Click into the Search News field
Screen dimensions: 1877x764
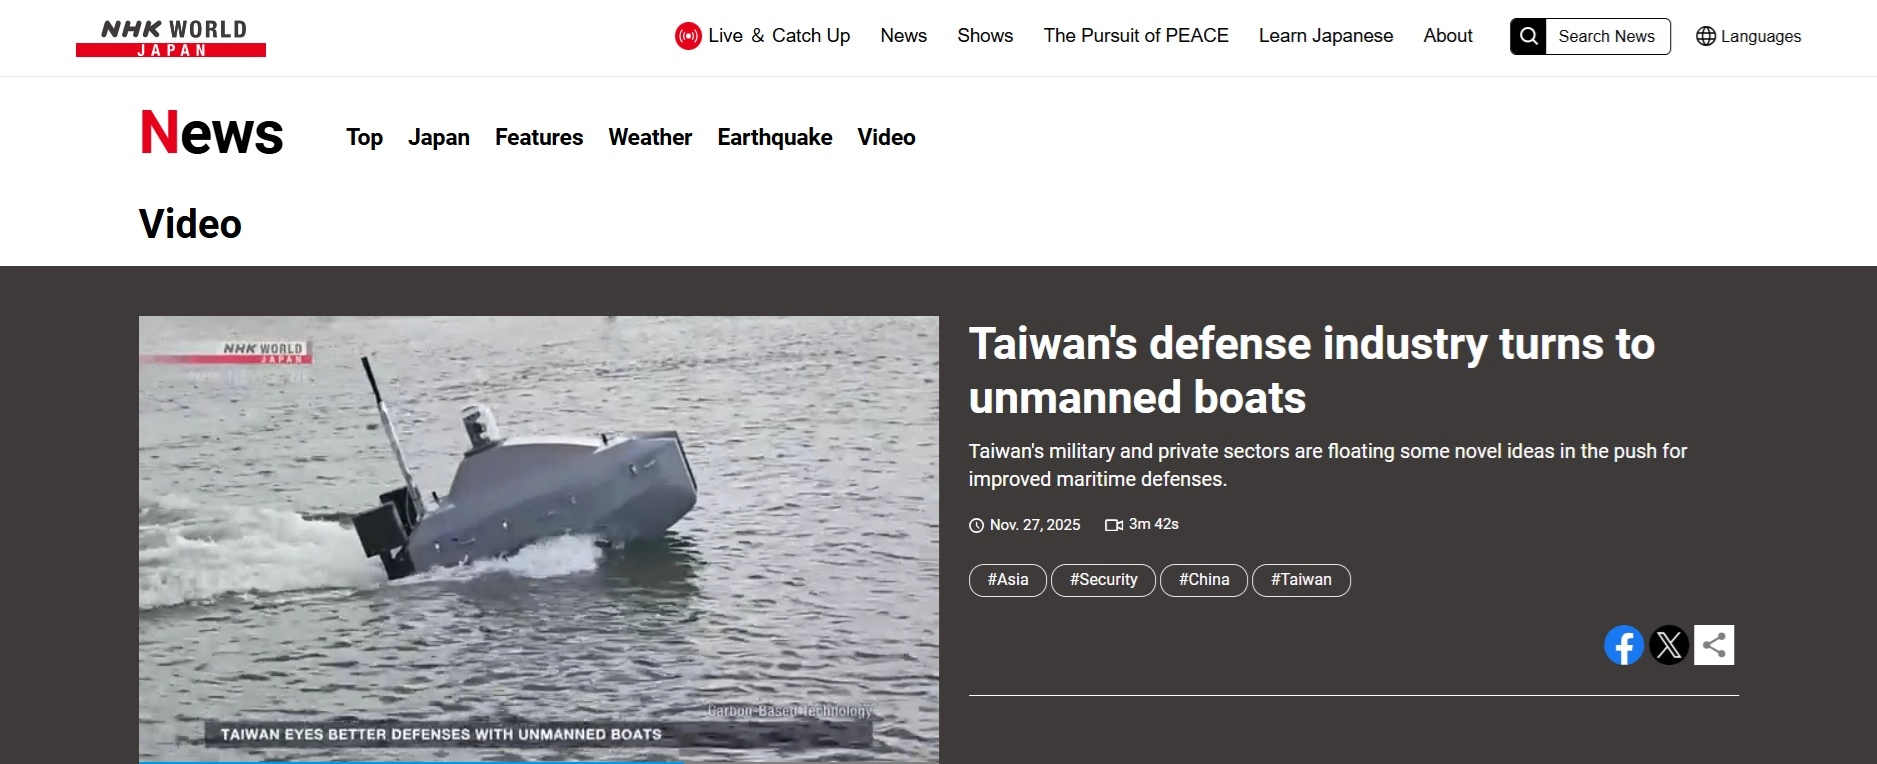click(x=1606, y=36)
